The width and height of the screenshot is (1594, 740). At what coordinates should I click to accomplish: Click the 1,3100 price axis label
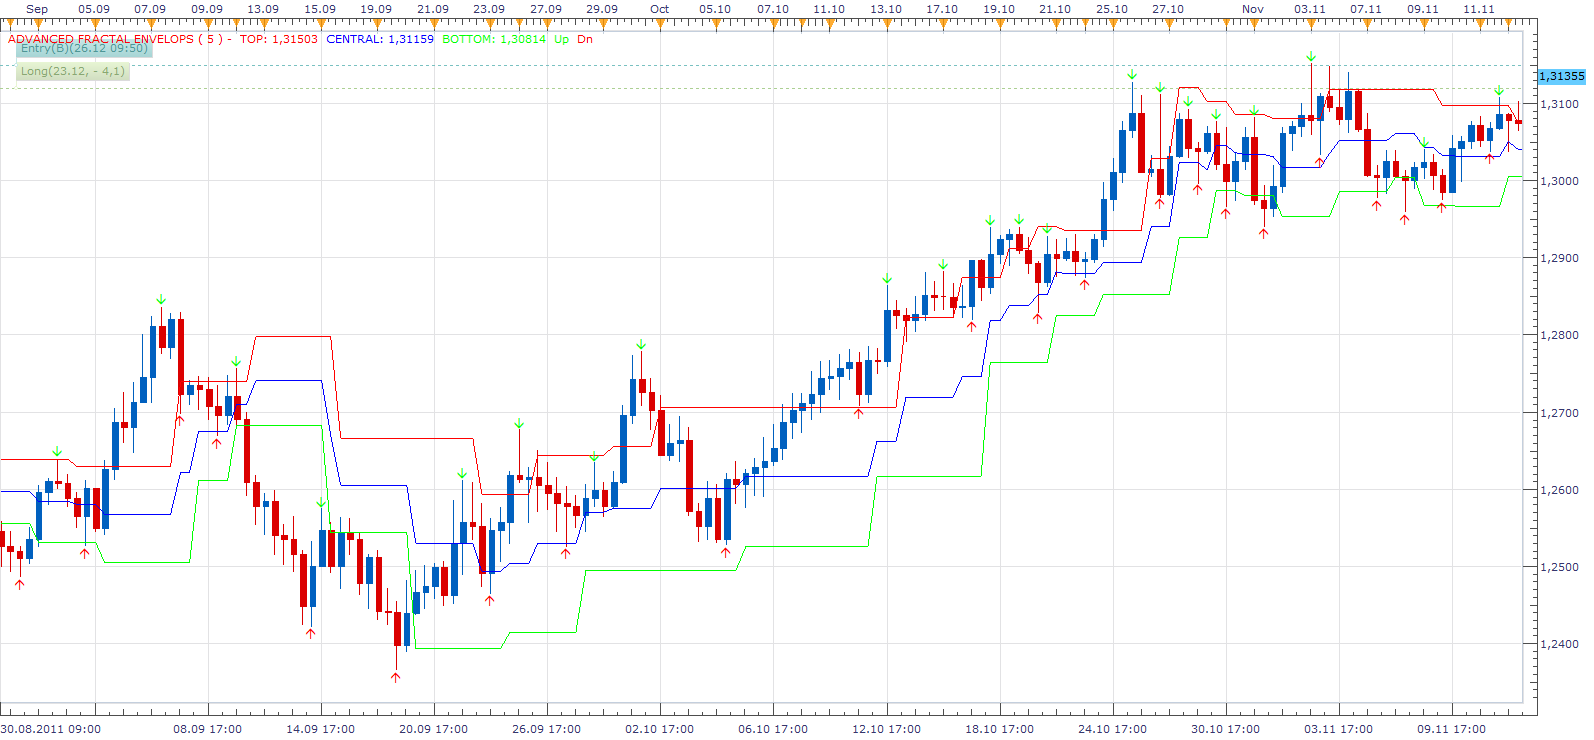click(1560, 104)
